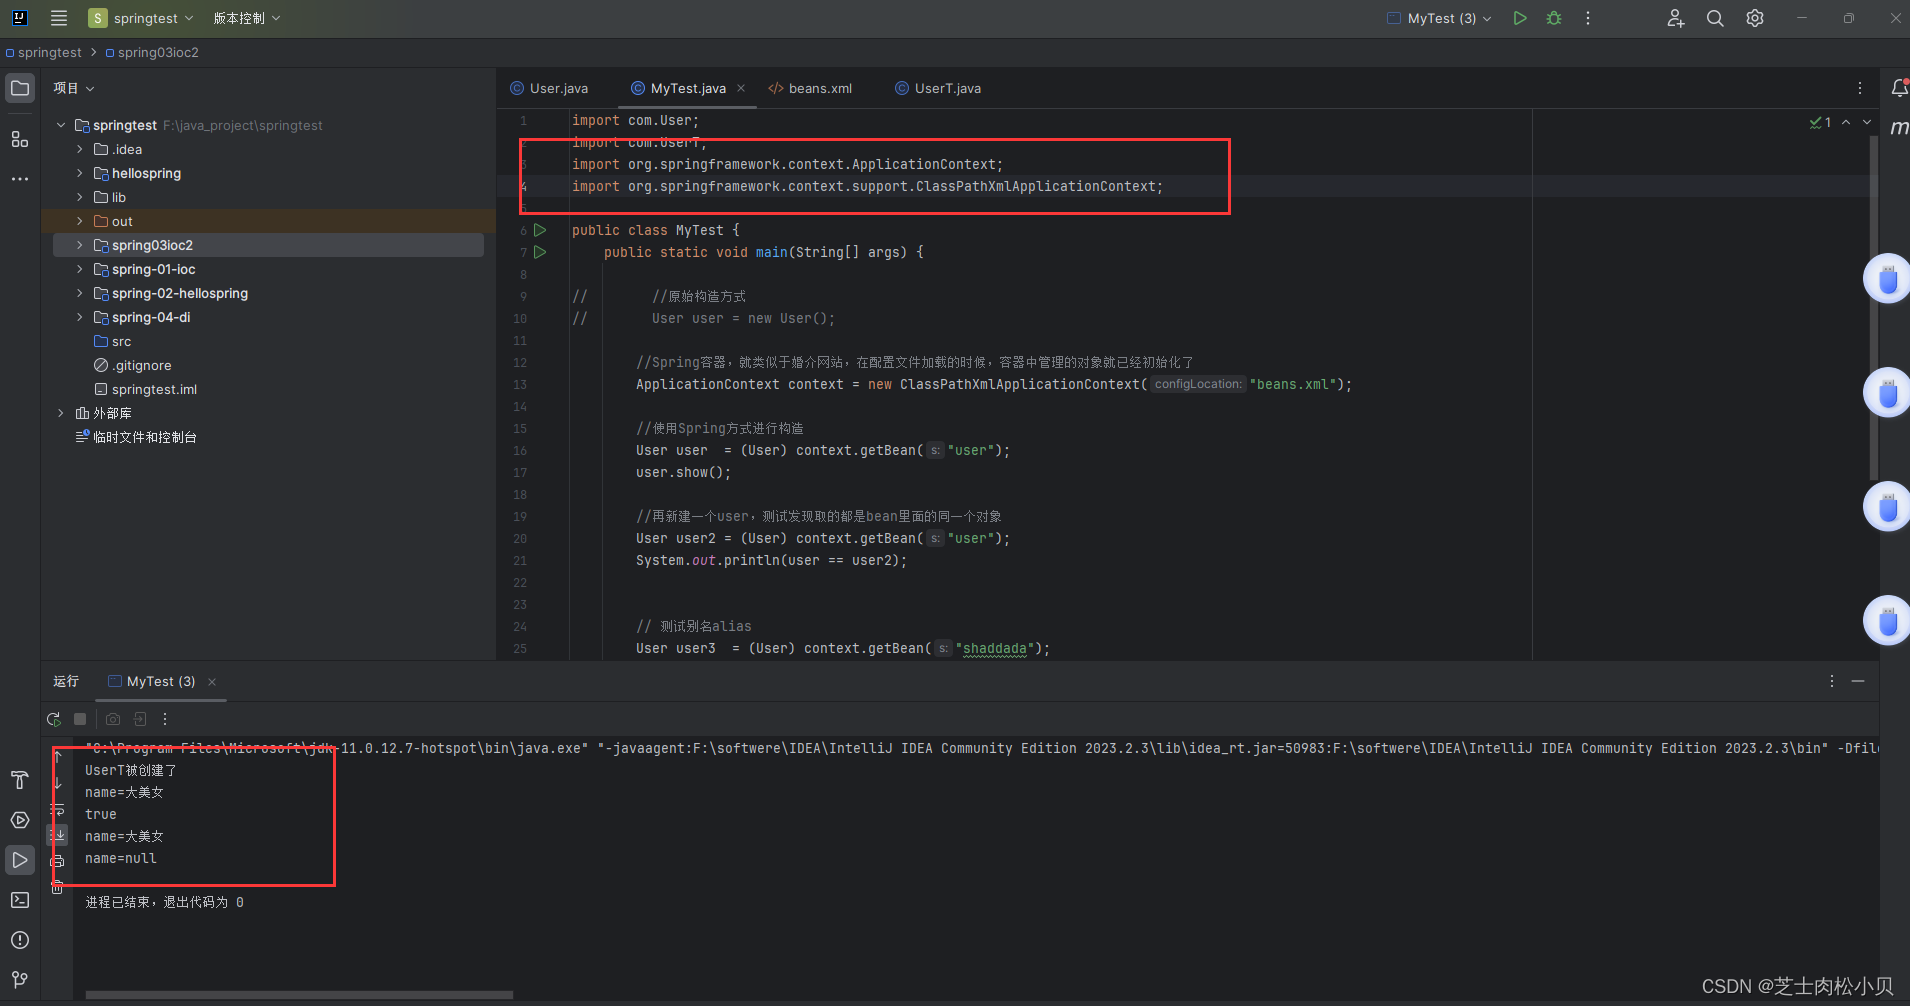Toggle soft-wrap in the console output
This screenshot has height=1006, width=1910.
(57, 810)
